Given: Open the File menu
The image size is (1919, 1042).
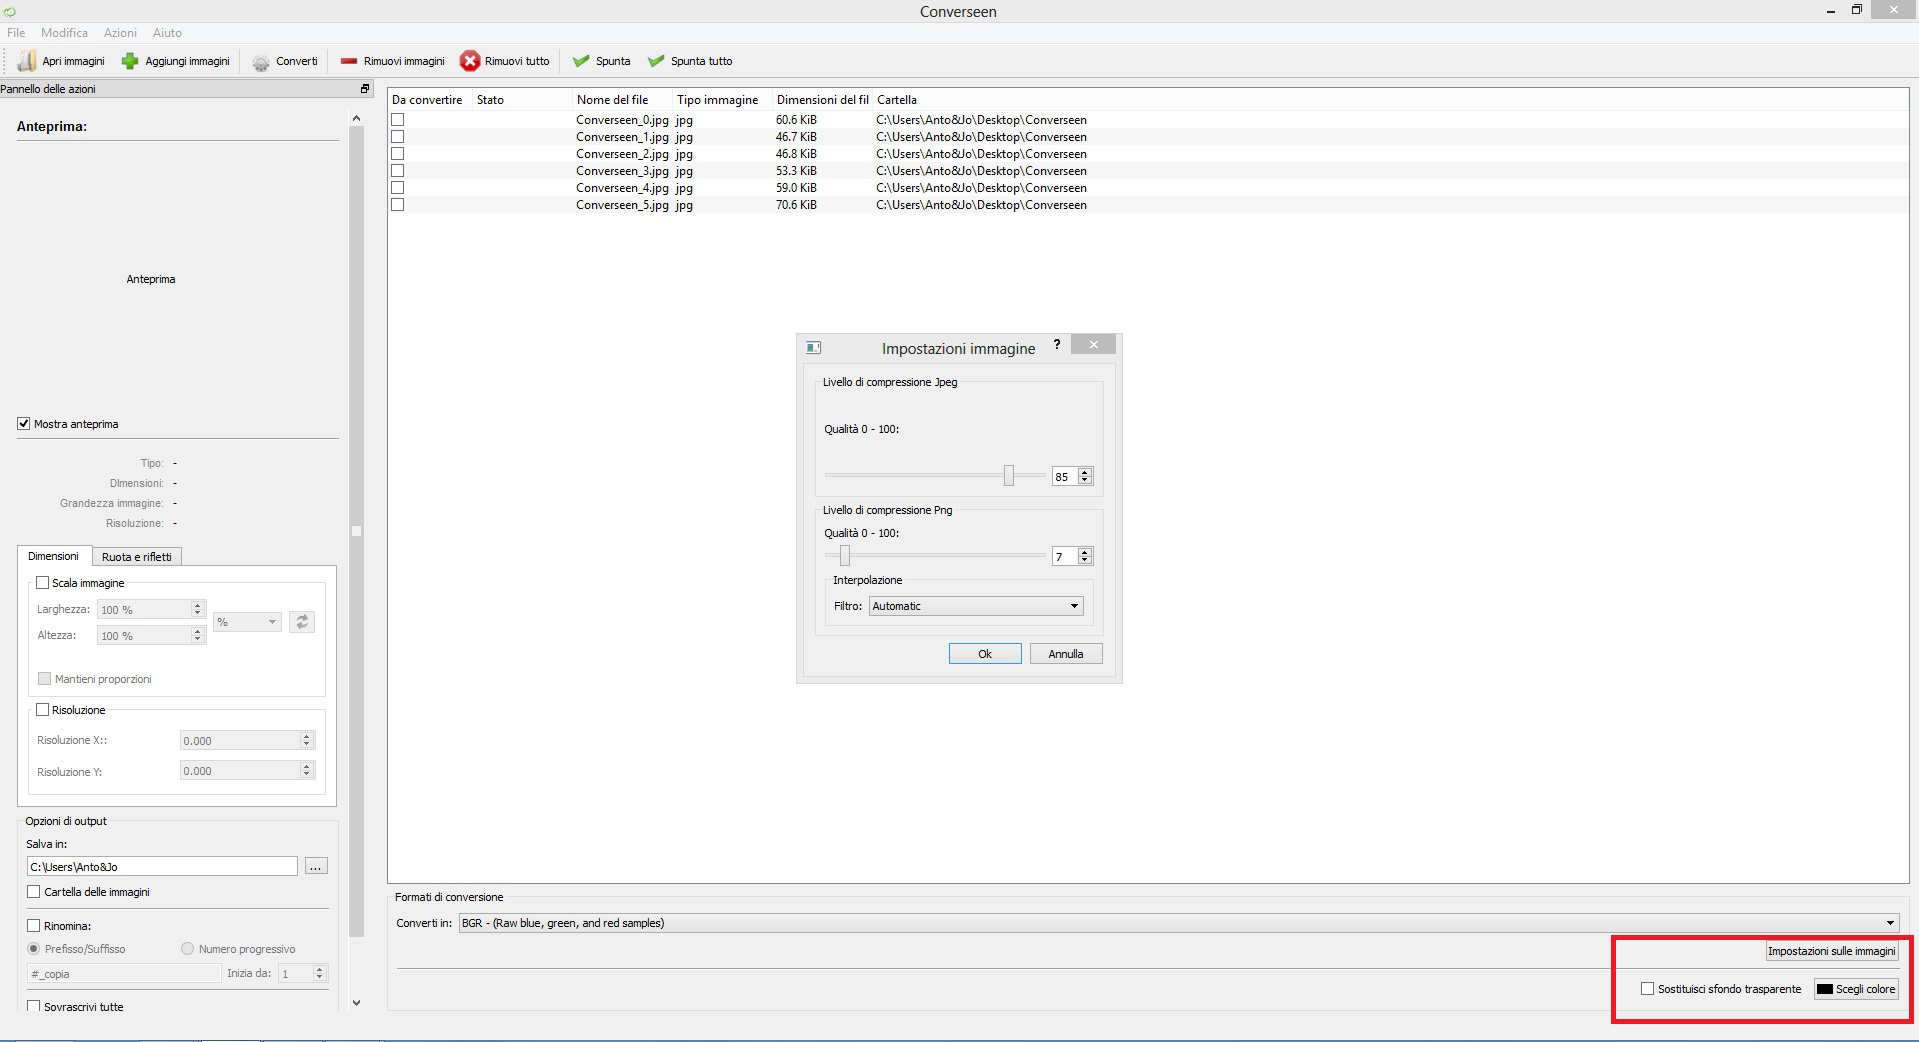Looking at the screenshot, I should click(16, 33).
